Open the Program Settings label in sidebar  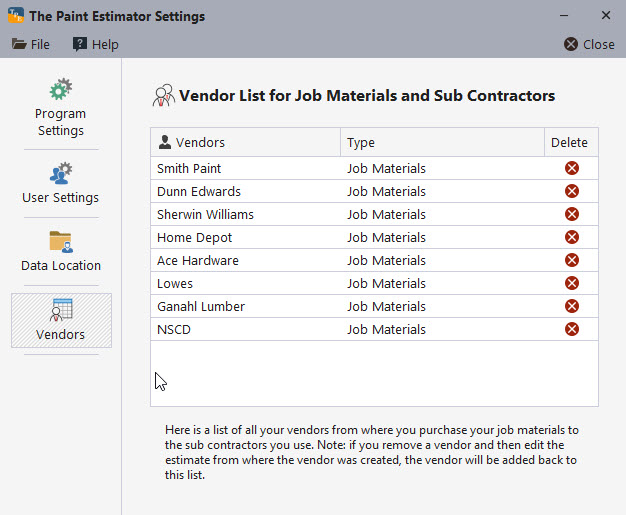pyautogui.click(x=61, y=122)
